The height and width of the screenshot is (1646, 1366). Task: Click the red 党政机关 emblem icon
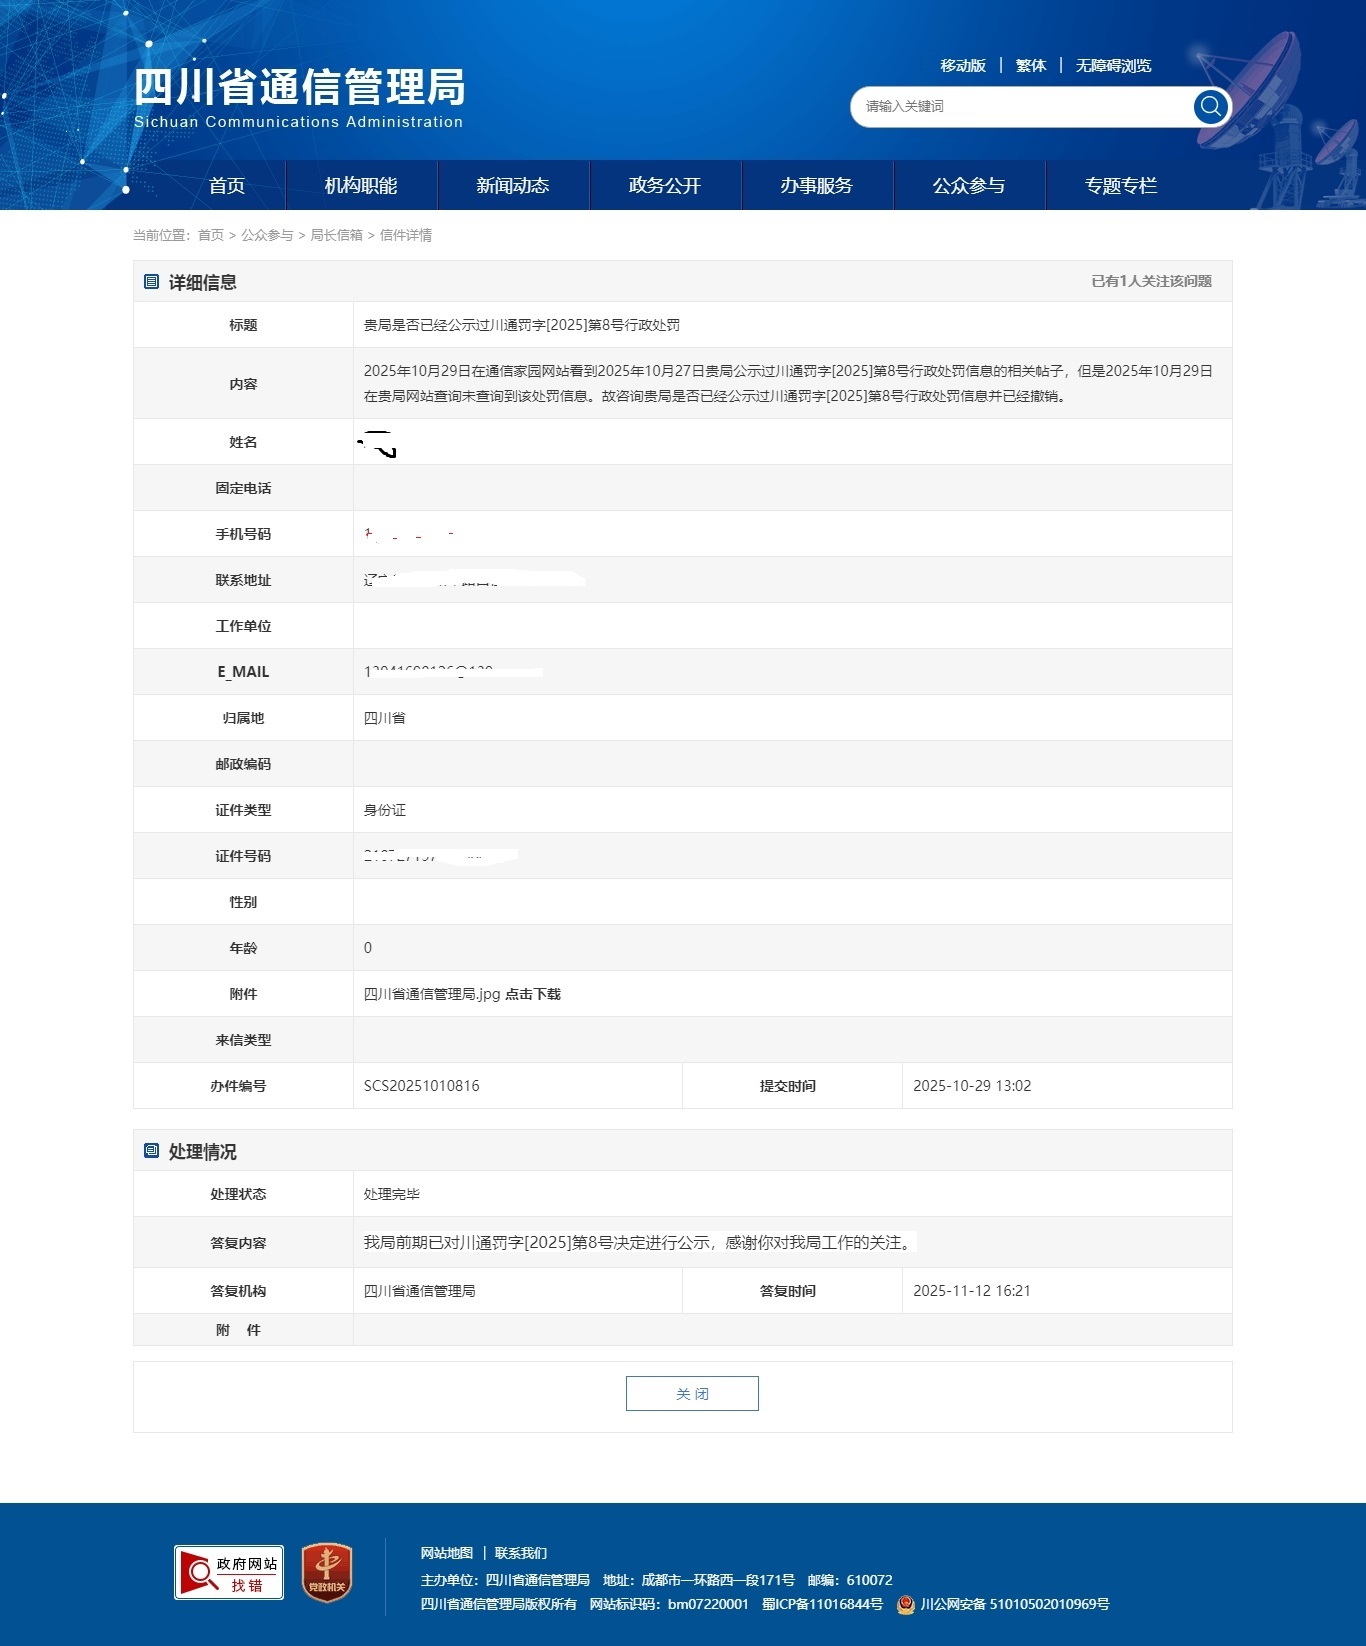coord(327,1573)
